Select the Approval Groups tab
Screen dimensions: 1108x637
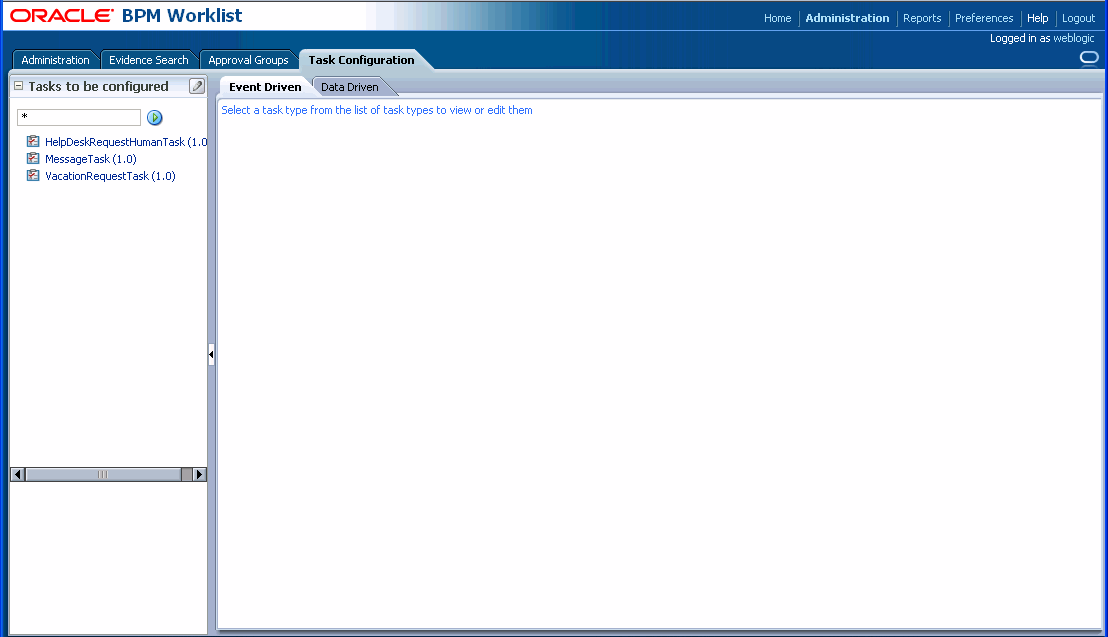click(248, 59)
